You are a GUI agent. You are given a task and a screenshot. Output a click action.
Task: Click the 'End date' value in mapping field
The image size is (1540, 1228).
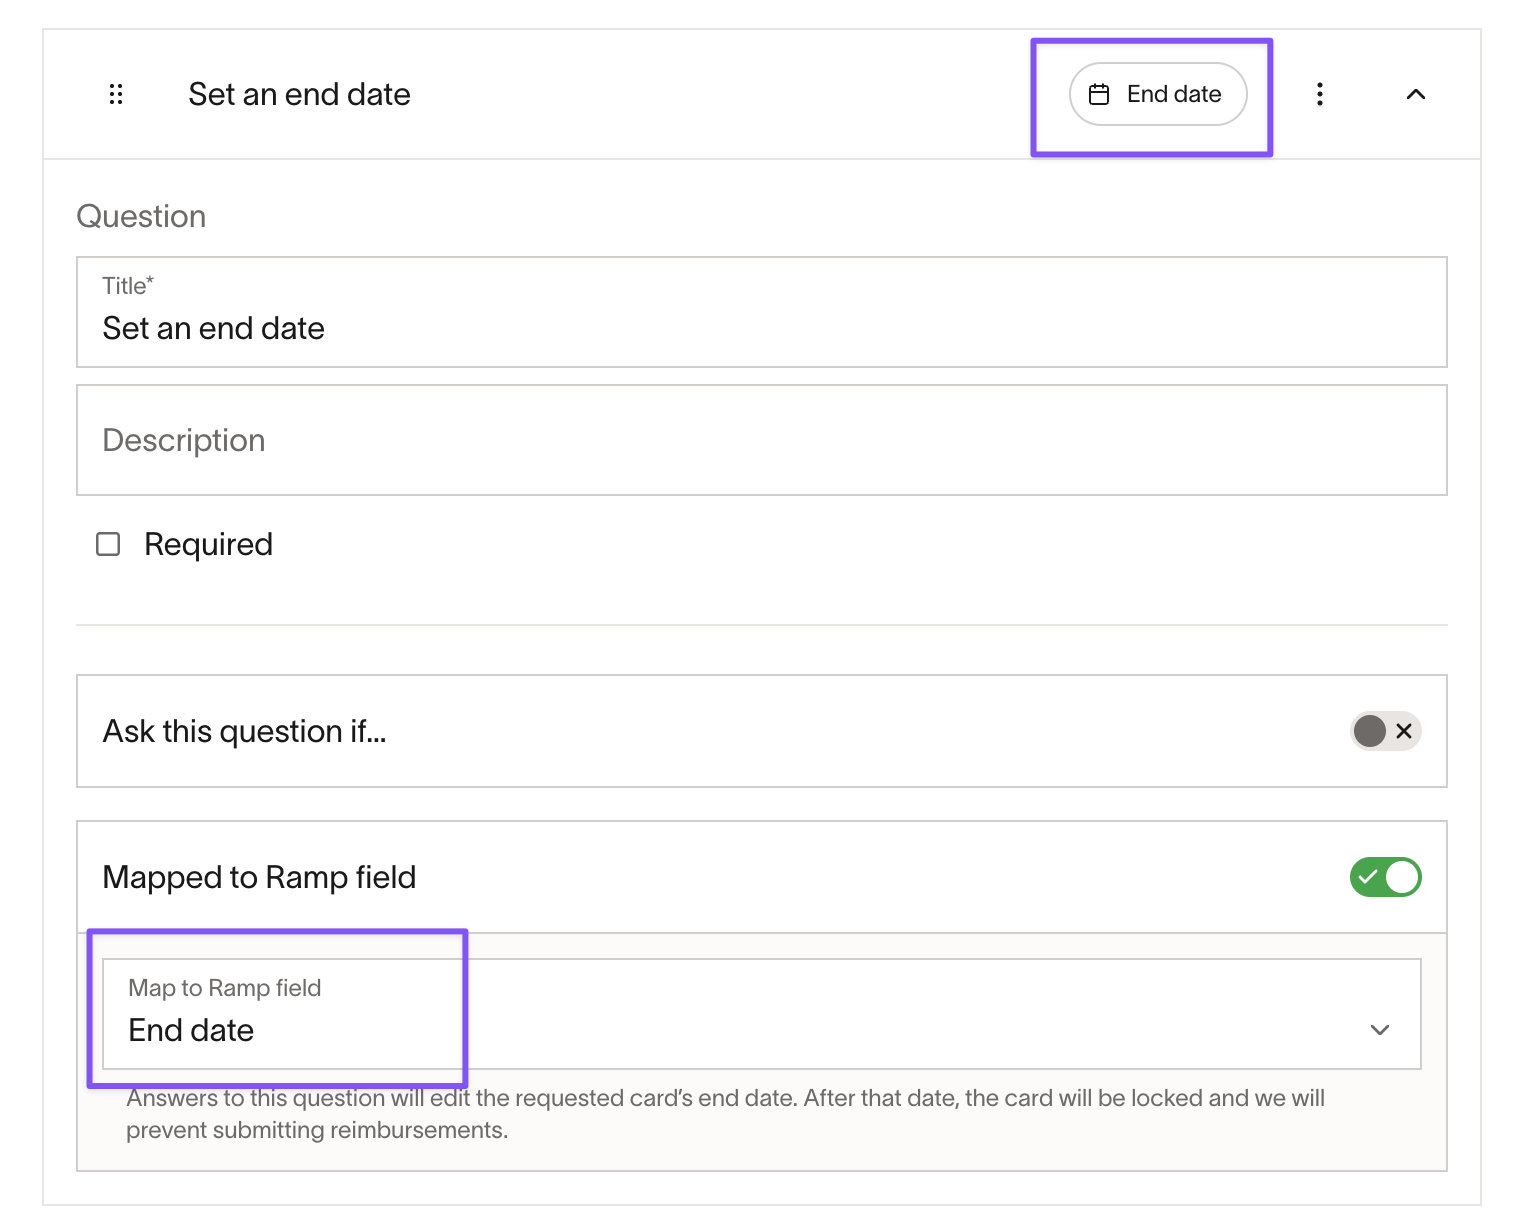(x=191, y=1030)
